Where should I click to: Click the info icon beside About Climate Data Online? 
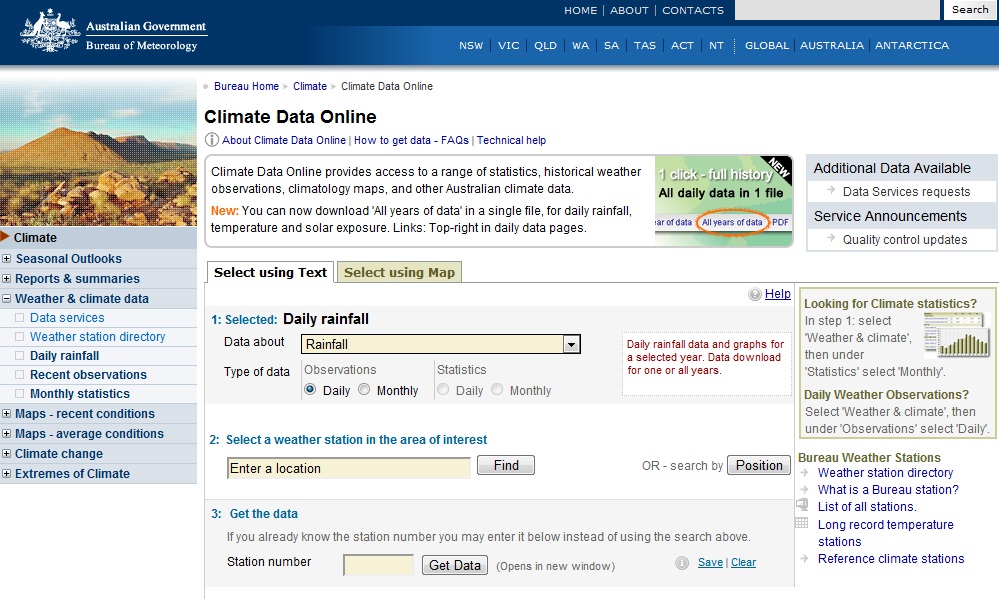point(212,140)
